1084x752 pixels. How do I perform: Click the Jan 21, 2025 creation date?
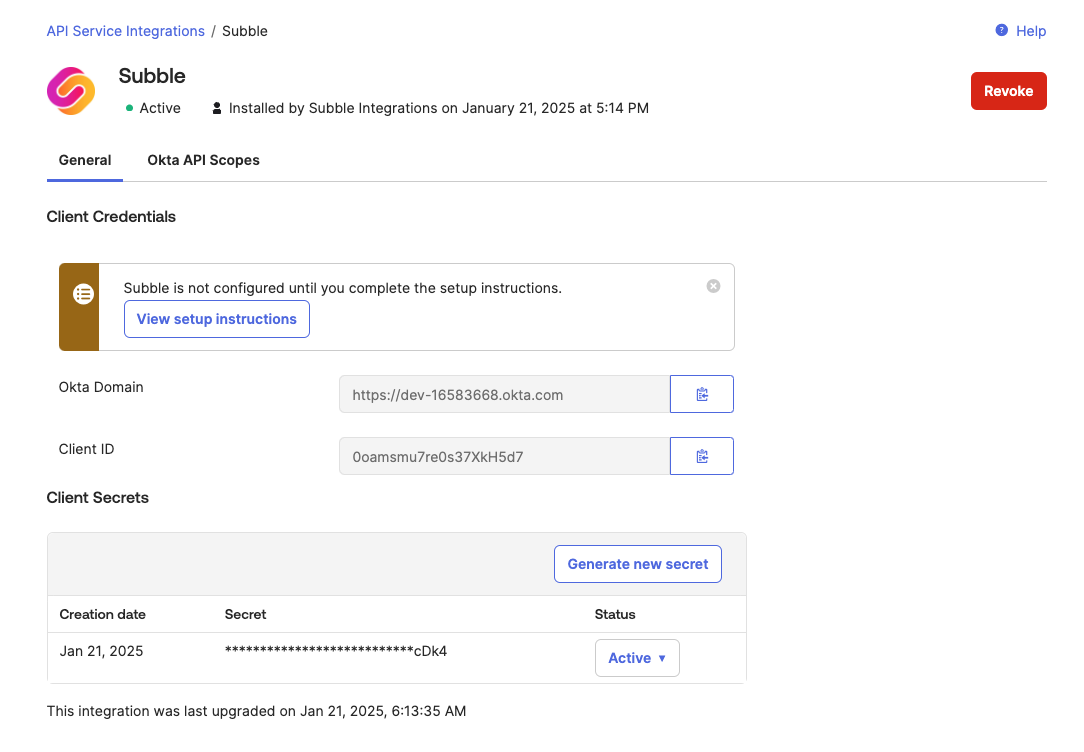(x=102, y=651)
